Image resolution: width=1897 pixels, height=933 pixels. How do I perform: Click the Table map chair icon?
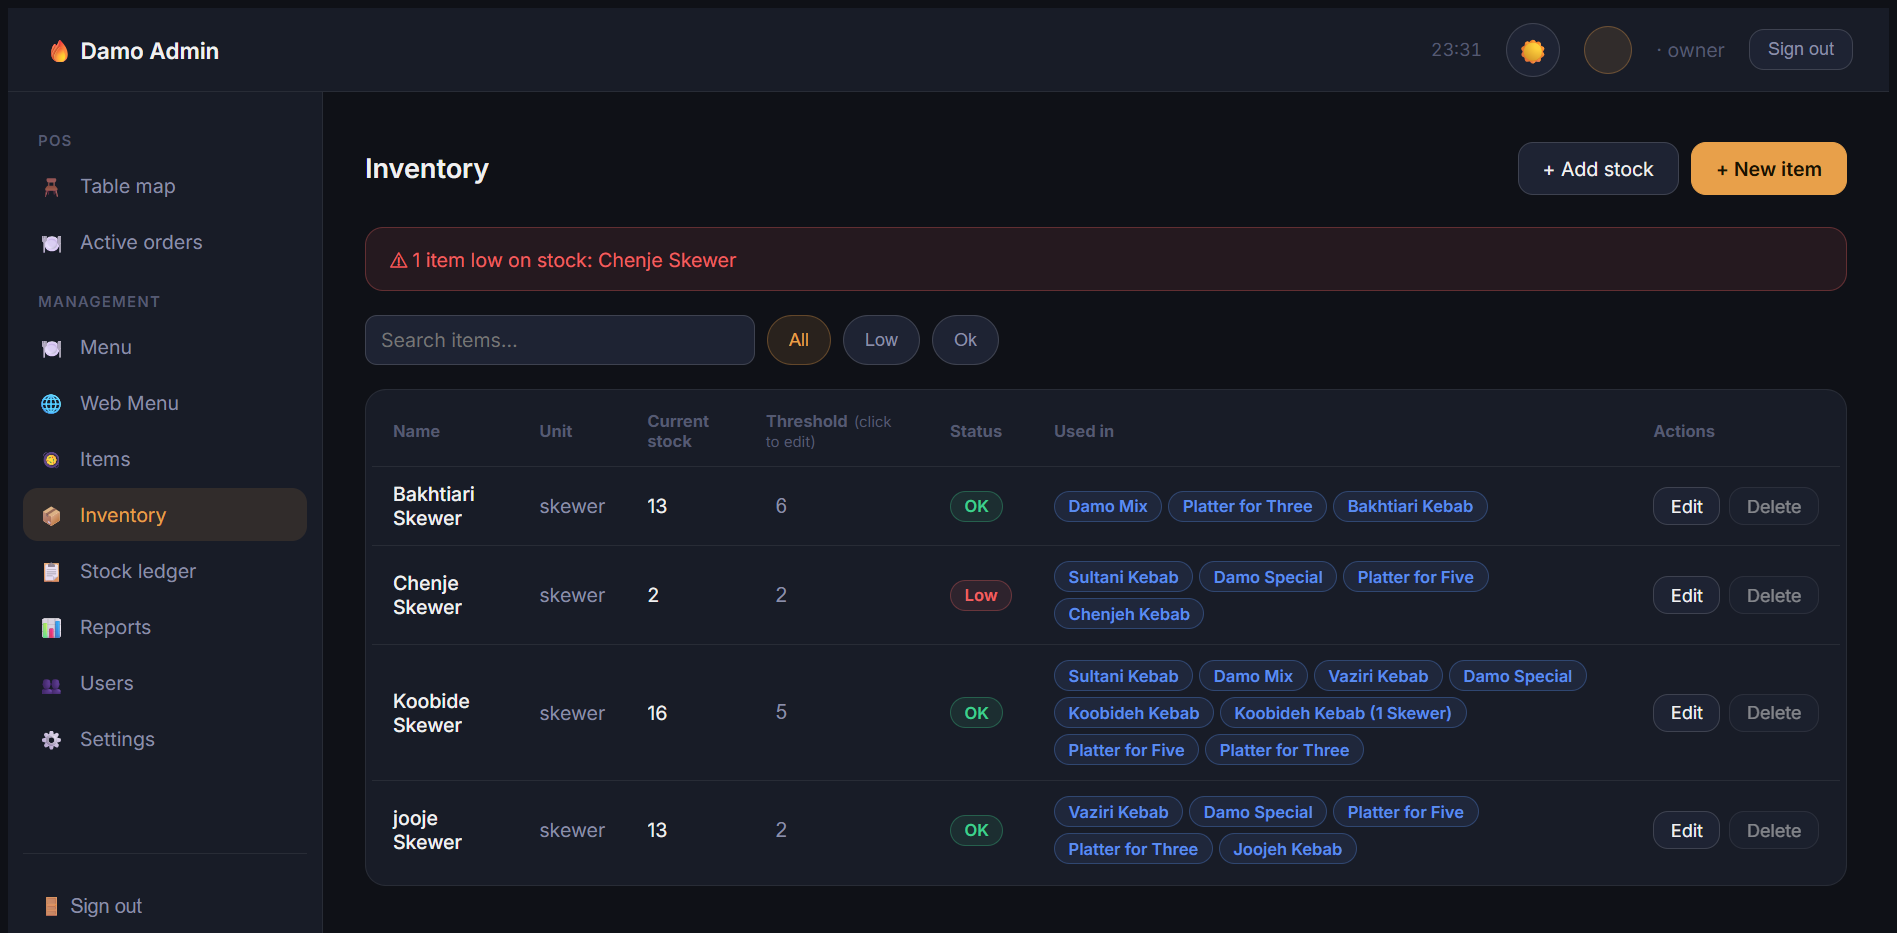click(x=51, y=187)
